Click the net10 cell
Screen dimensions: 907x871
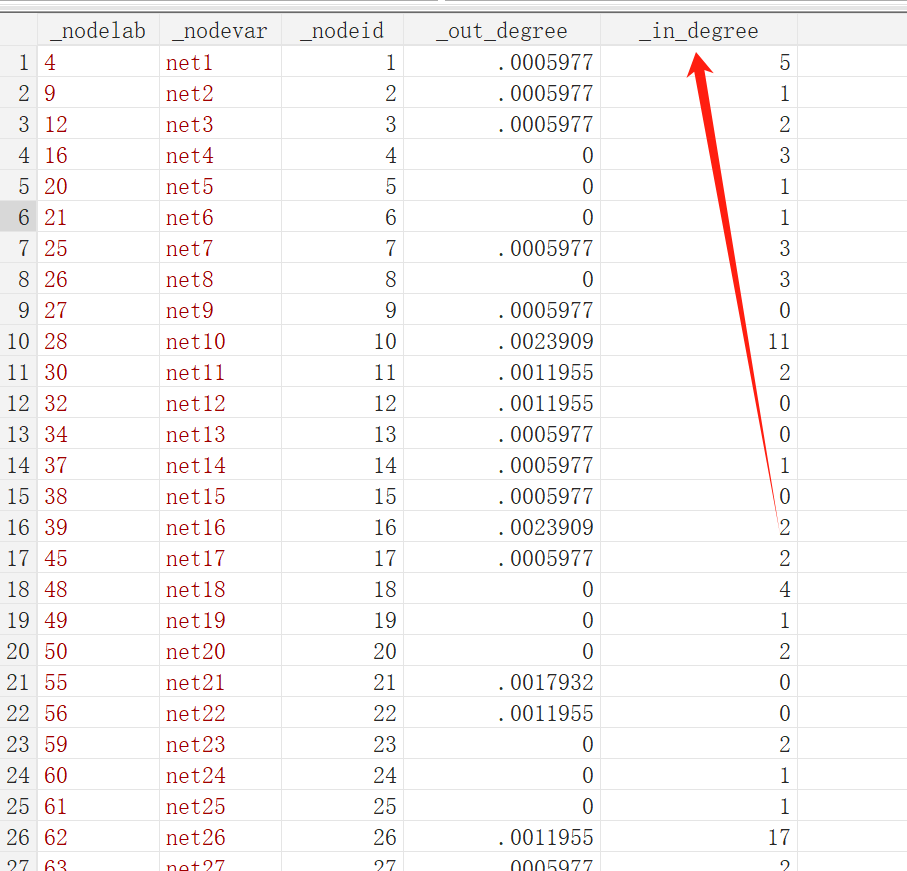tap(220, 341)
